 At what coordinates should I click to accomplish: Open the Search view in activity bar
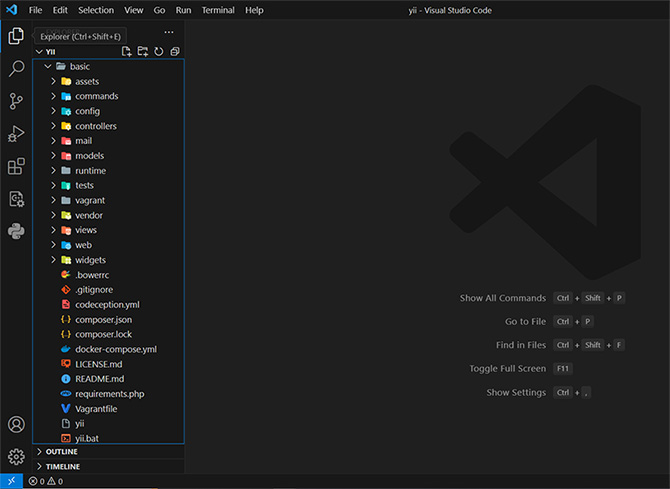16,69
